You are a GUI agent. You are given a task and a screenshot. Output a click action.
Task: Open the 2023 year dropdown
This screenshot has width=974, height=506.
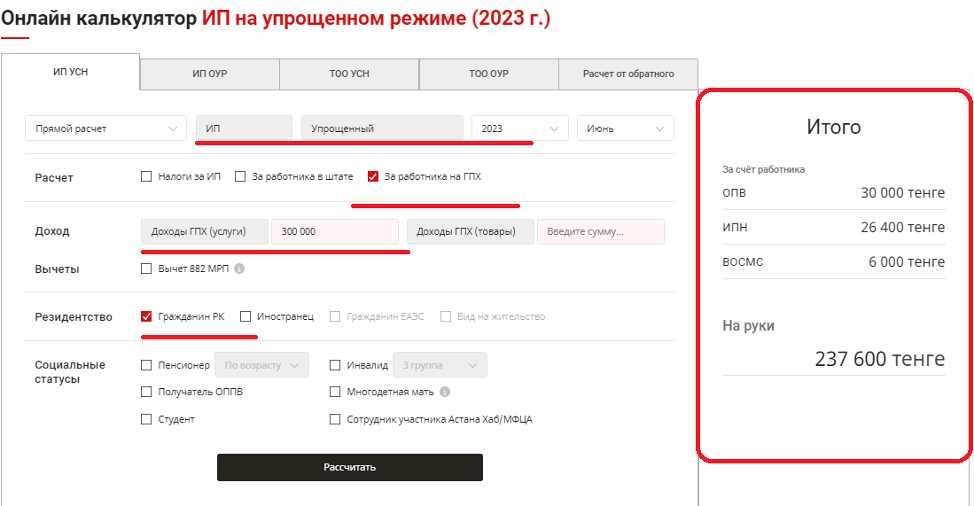pyautogui.click(x=520, y=129)
